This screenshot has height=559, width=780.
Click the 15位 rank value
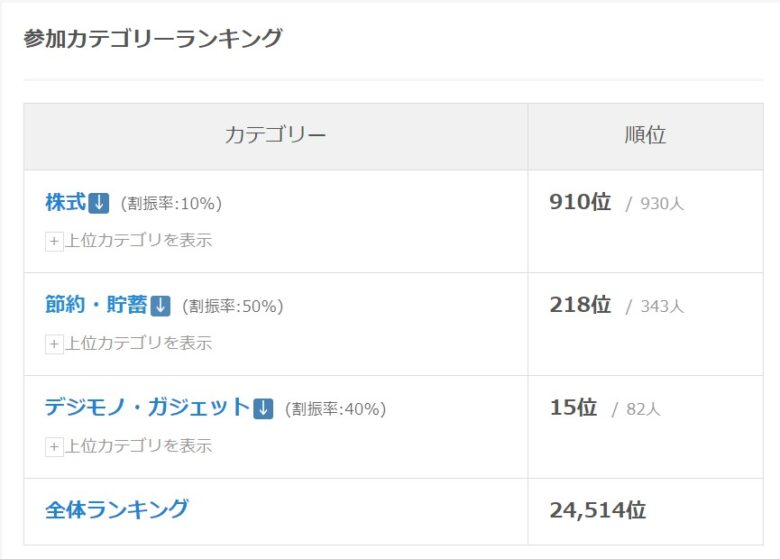573,407
